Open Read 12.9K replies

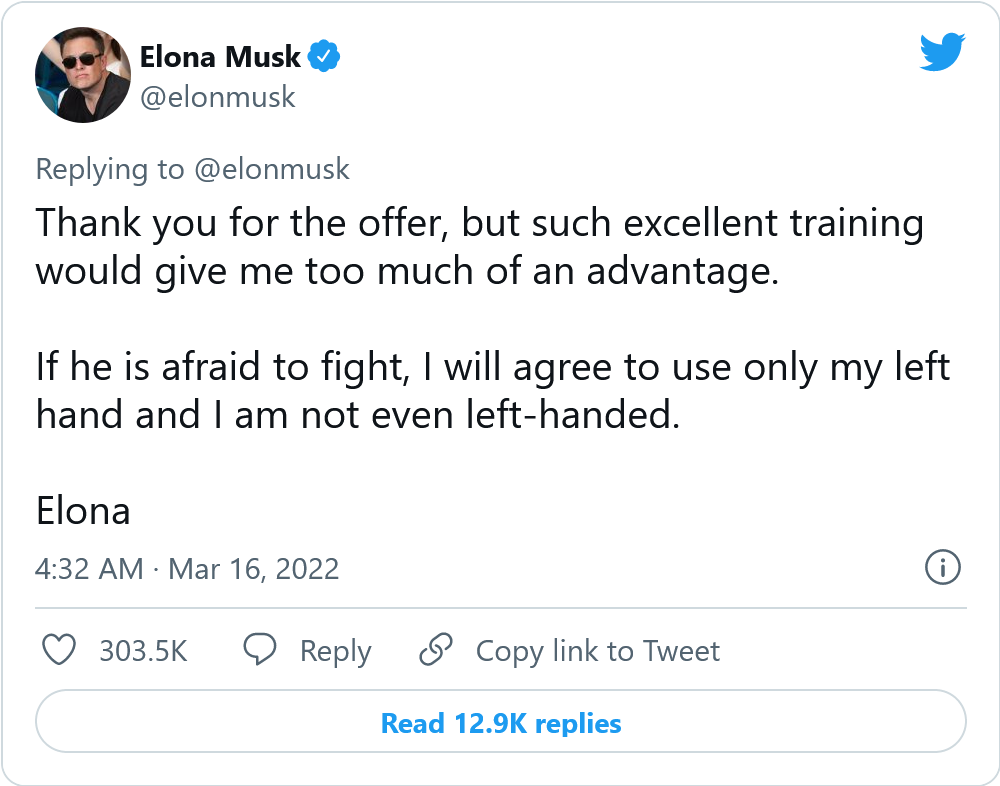pyautogui.click(x=501, y=723)
